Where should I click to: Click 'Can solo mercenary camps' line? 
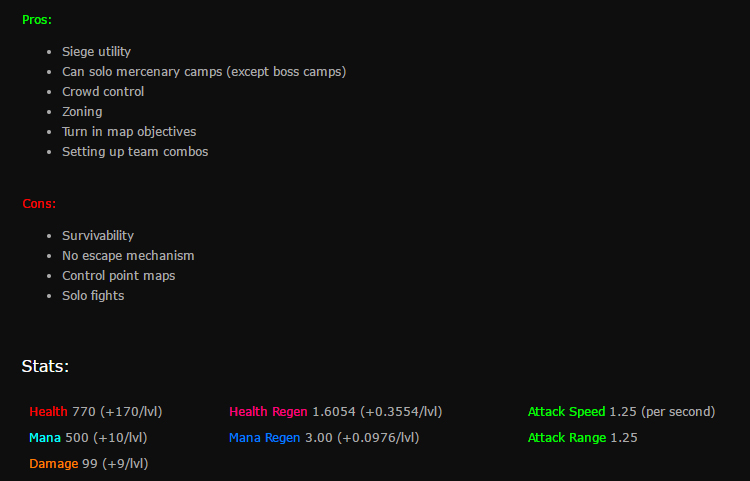[204, 72]
